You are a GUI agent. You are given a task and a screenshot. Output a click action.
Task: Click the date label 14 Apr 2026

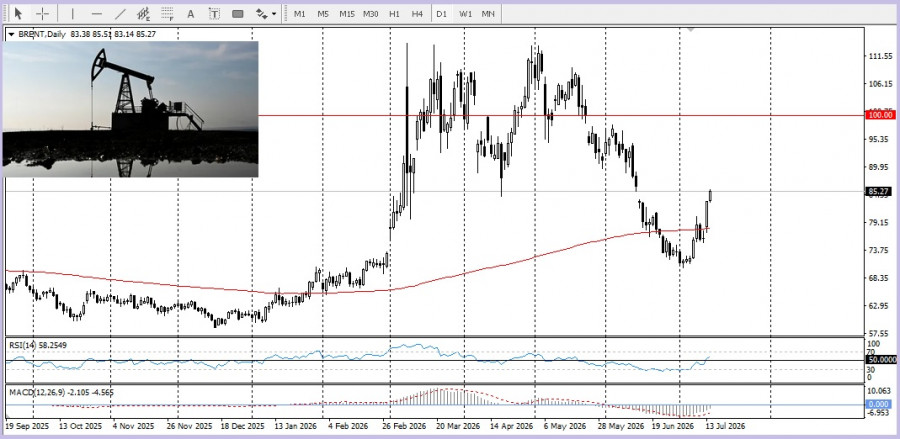pos(511,426)
